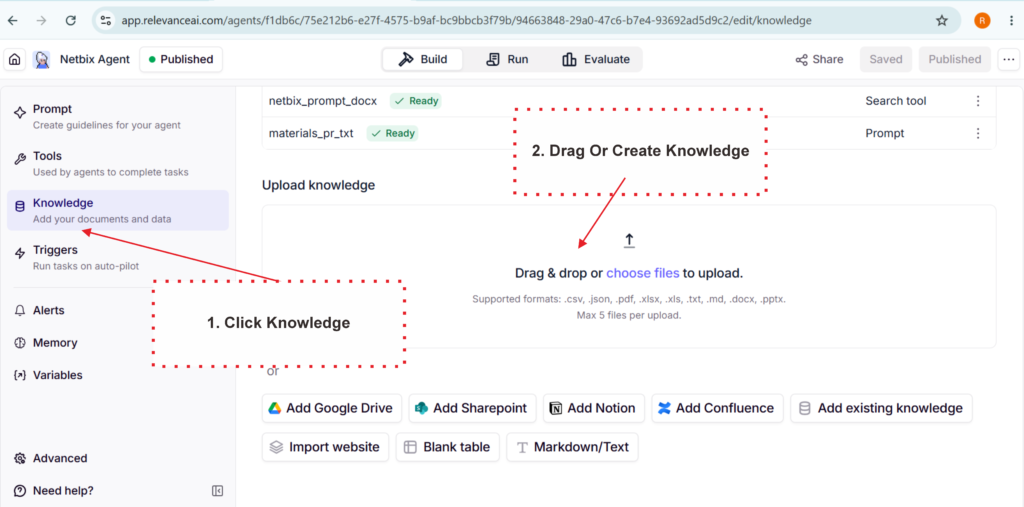Bookmark this page with star icon
Viewport: 1024px width, 507px height.
tap(942, 20)
